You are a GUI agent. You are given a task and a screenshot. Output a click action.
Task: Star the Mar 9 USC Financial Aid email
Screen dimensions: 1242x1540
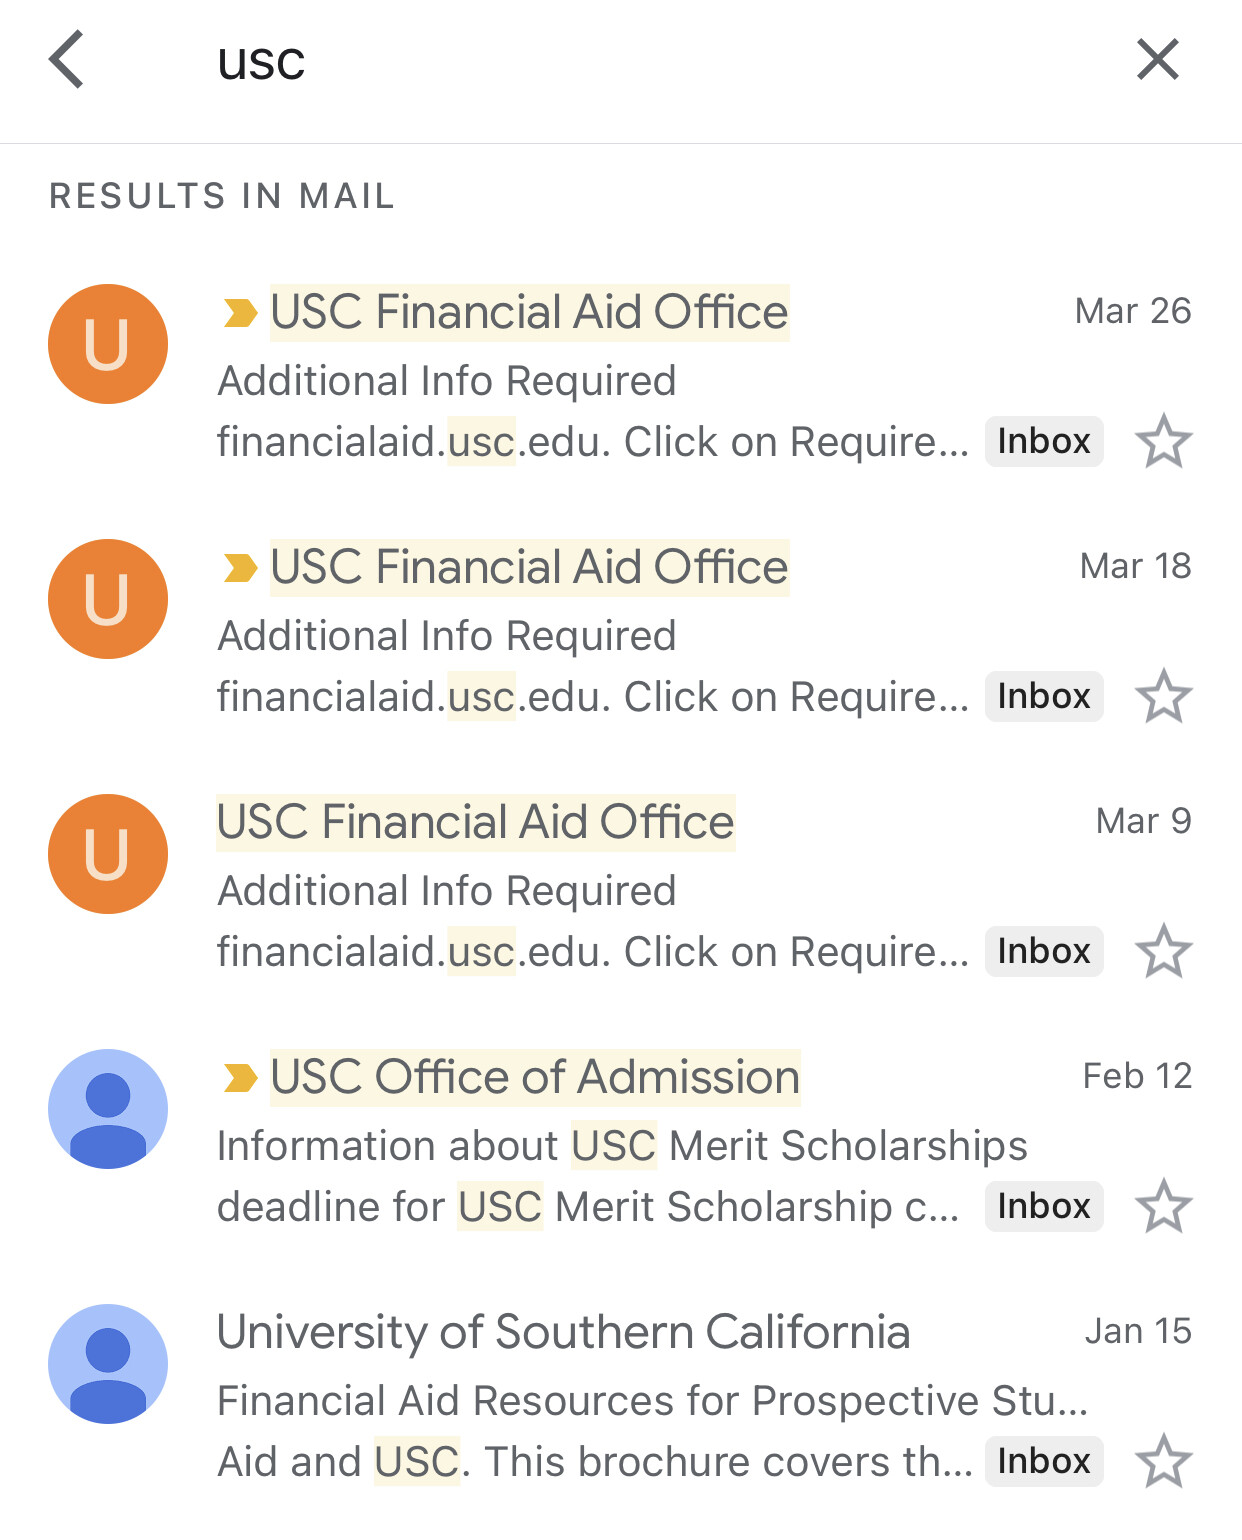click(x=1164, y=951)
